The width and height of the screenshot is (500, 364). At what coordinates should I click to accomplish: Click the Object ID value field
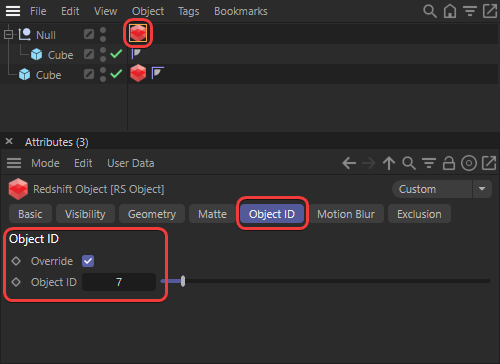click(x=119, y=282)
